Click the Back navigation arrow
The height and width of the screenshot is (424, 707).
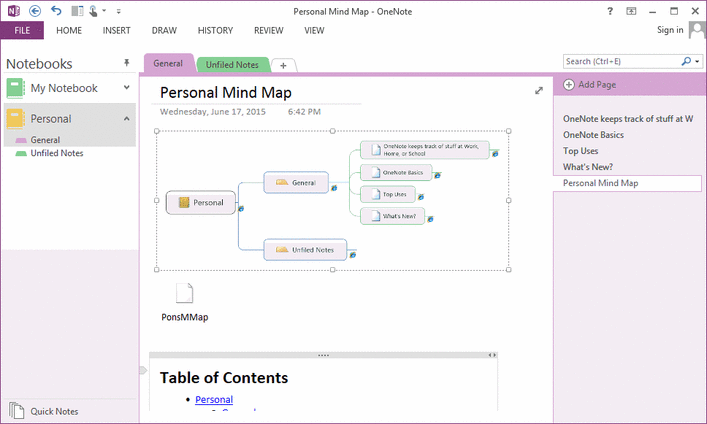coord(36,11)
